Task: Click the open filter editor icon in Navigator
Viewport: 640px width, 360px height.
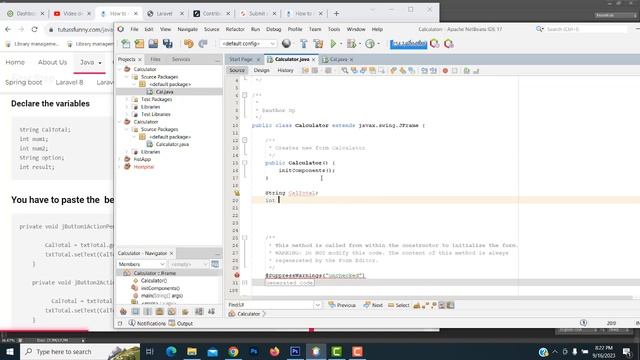Action: pos(215,264)
